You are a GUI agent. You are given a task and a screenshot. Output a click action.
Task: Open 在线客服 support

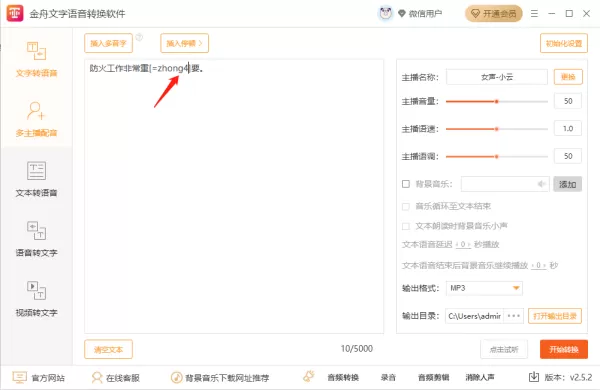[116, 378]
